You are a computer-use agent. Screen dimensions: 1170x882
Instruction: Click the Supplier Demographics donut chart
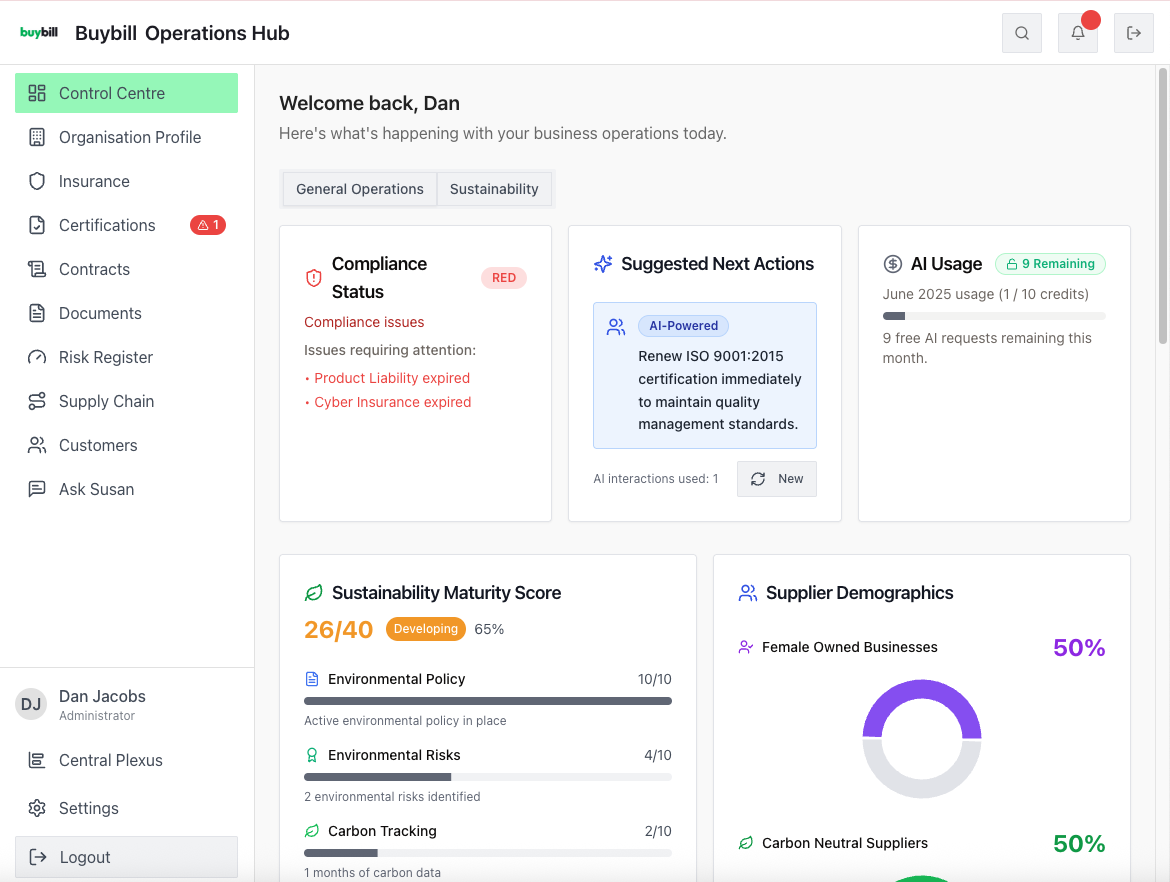coord(922,738)
